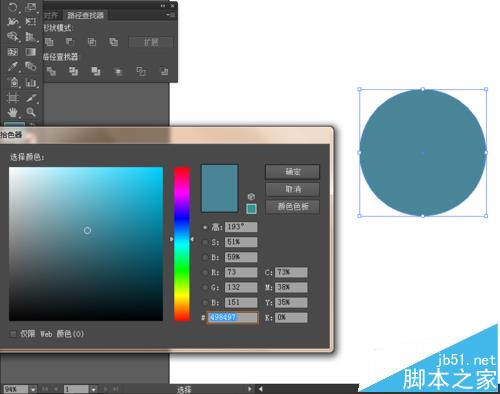The image size is (500, 394).
Task: Click the 扩展 Expand button in Pathfinder
Action: [151, 42]
